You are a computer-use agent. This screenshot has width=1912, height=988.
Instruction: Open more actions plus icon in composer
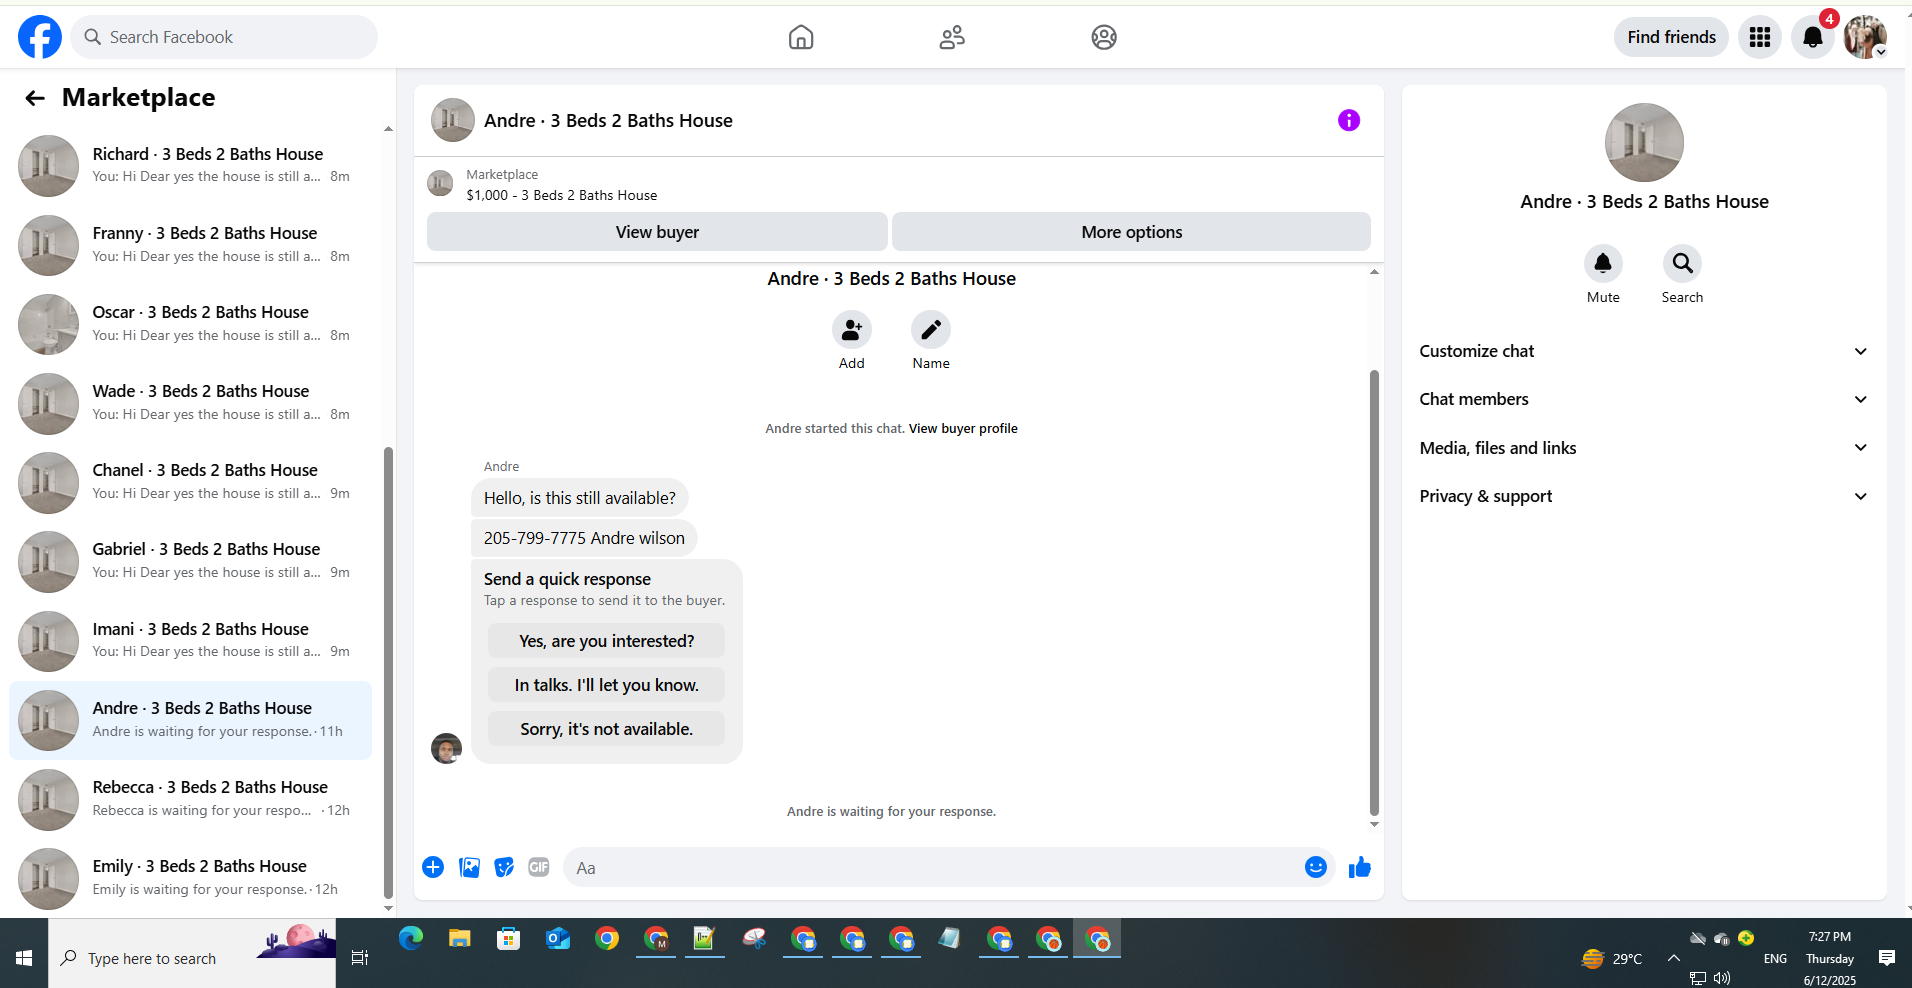tap(433, 867)
